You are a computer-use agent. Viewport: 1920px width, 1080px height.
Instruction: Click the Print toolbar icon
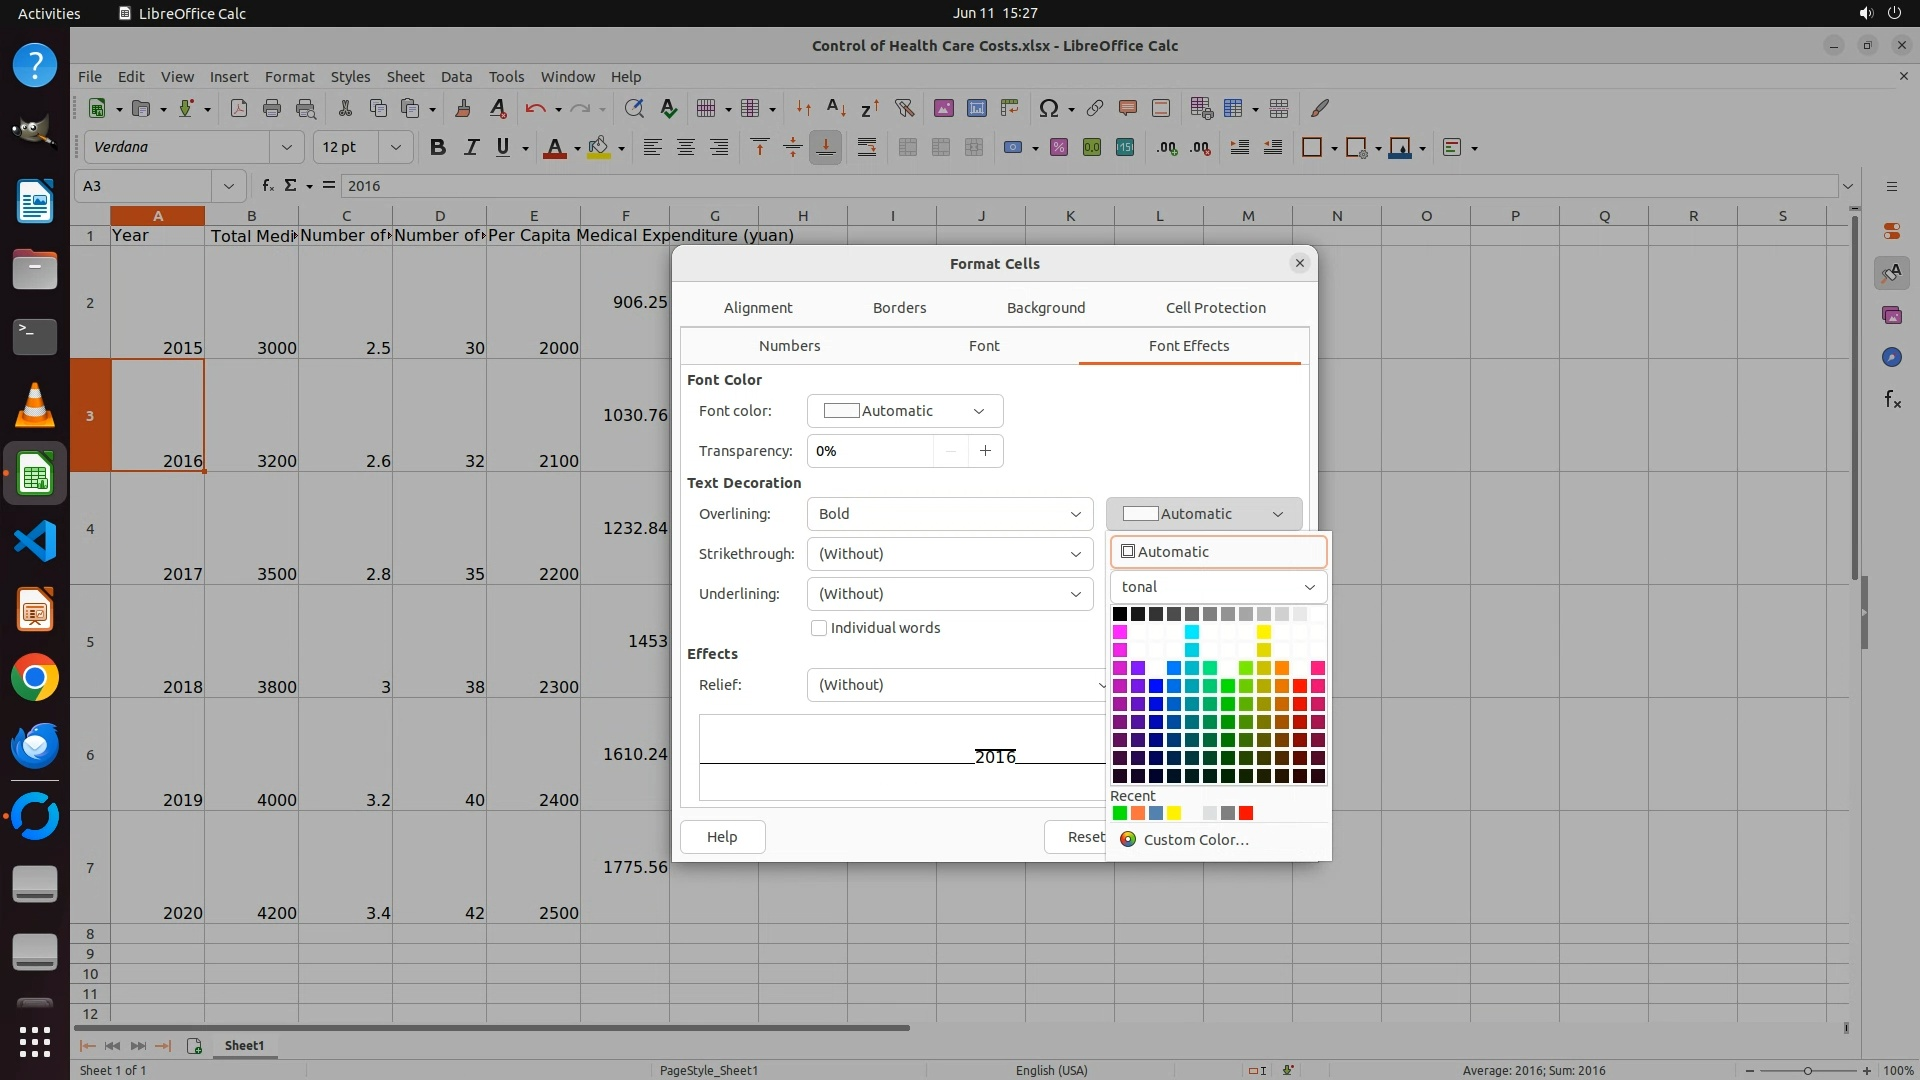tap(272, 108)
